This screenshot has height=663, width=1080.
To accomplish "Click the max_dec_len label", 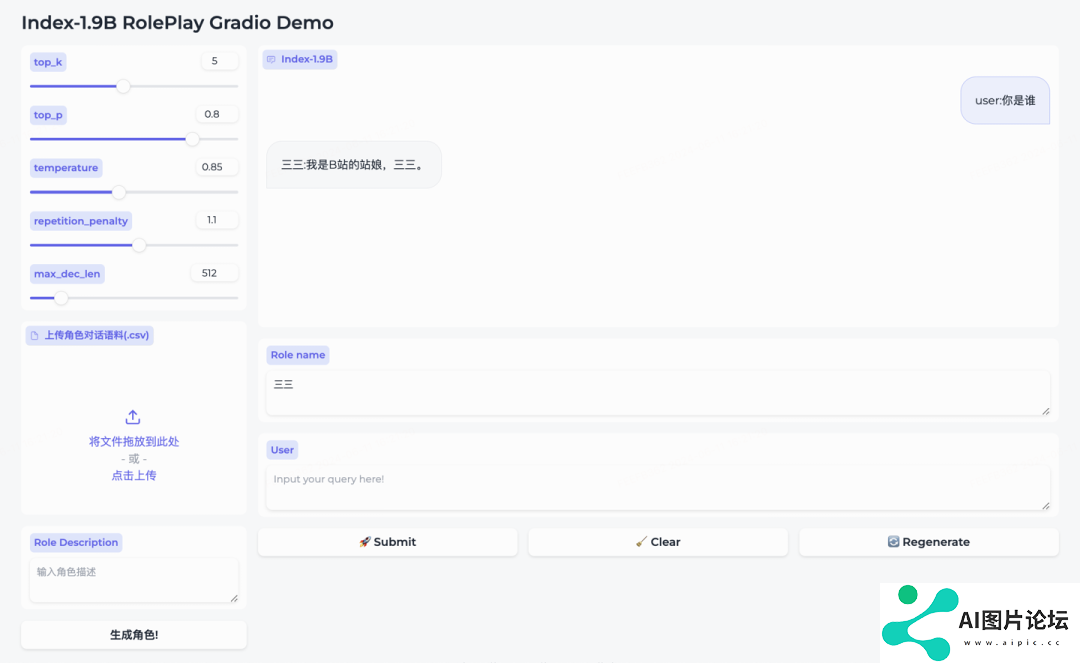I will (67, 274).
